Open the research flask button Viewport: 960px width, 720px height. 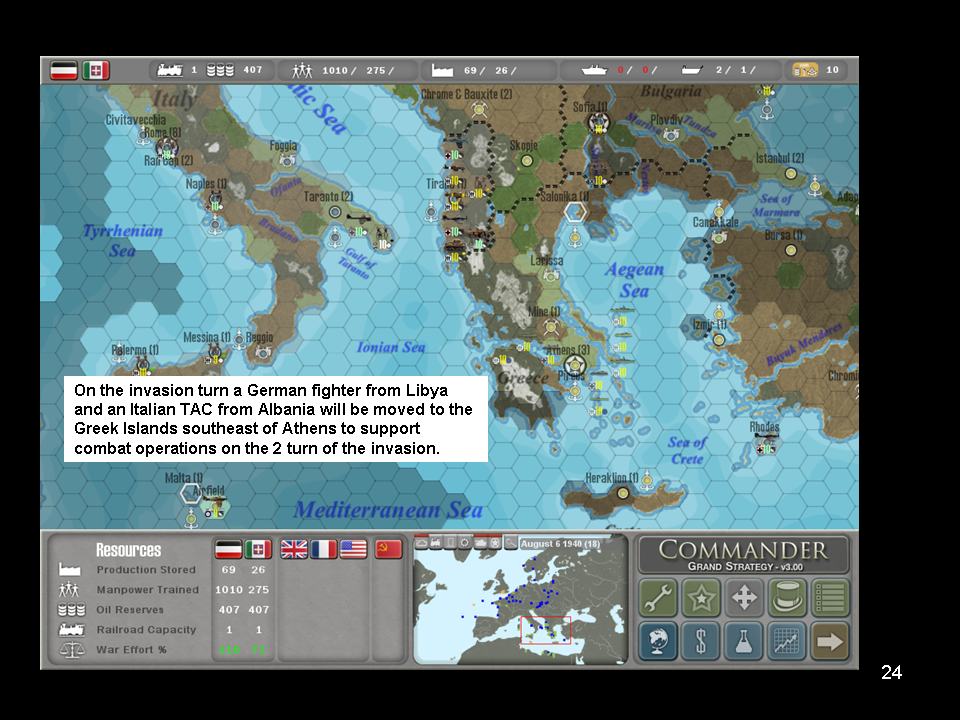click(x=744, y=641)
